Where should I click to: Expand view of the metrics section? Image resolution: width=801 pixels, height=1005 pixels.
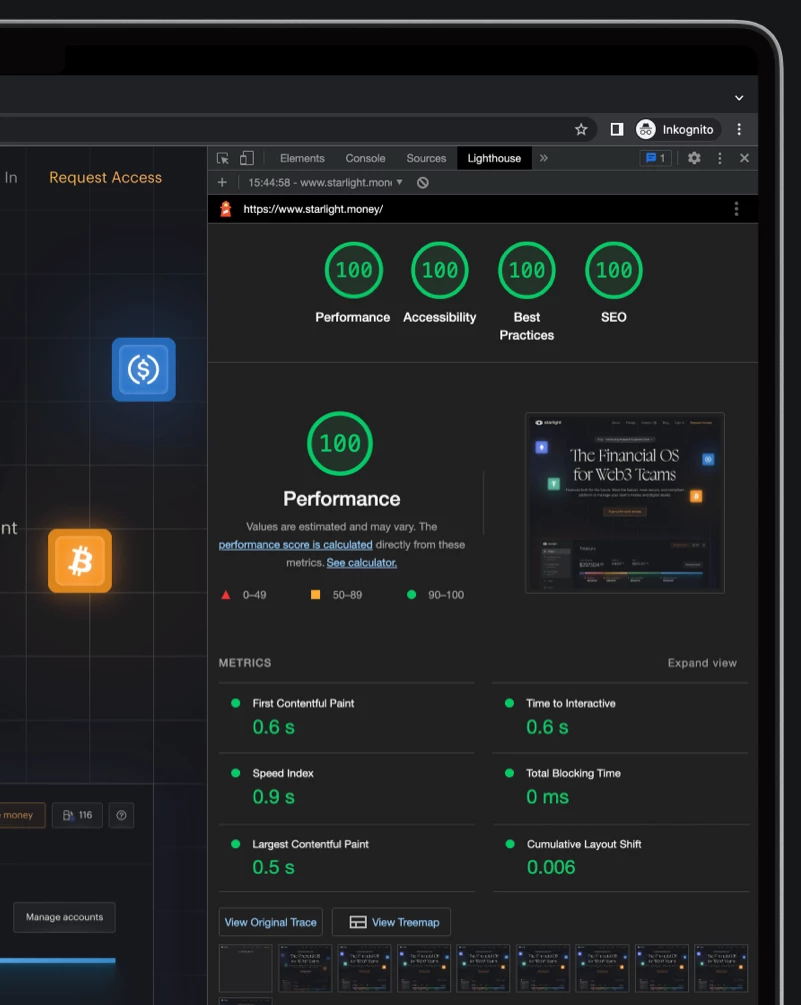(x=702, y=663)
